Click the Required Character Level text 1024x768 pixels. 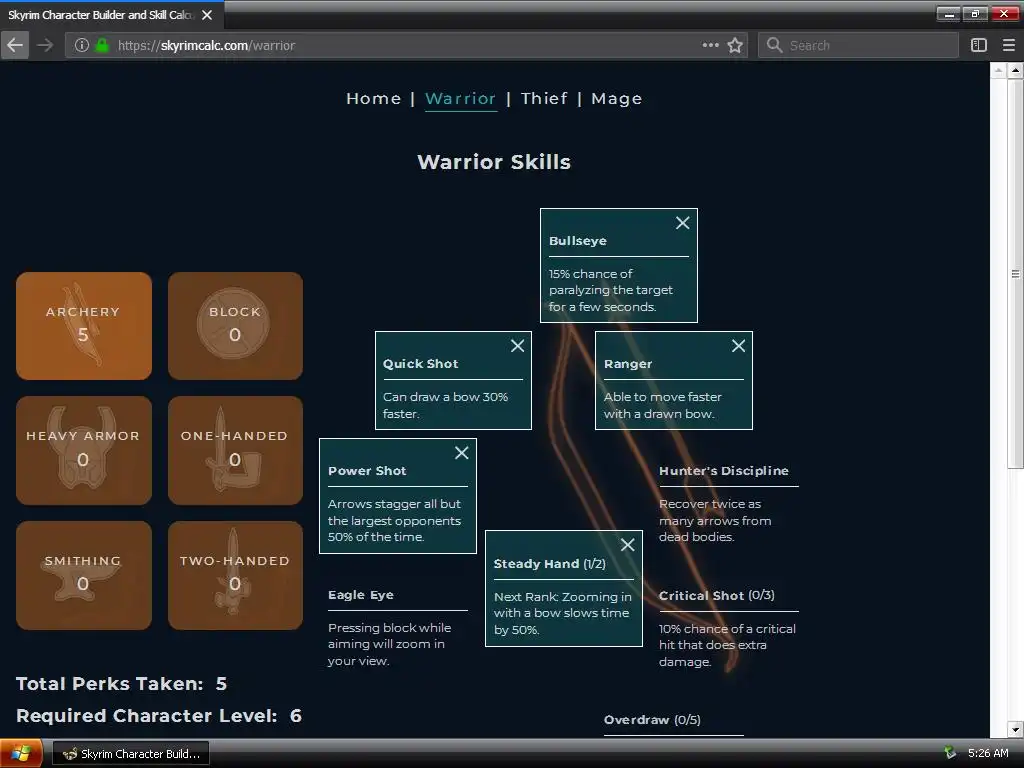click(159, 716)
